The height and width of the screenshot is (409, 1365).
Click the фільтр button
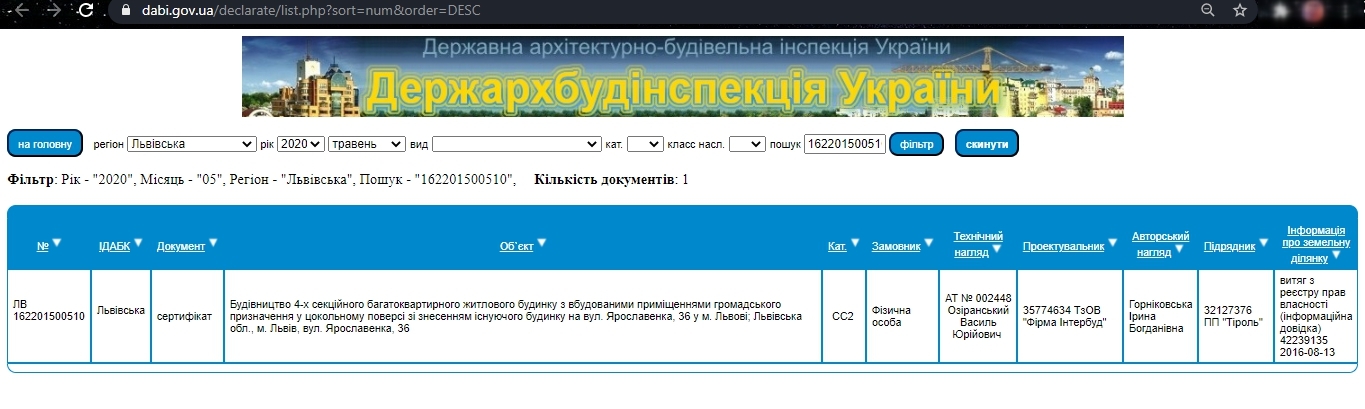[917, 144]
